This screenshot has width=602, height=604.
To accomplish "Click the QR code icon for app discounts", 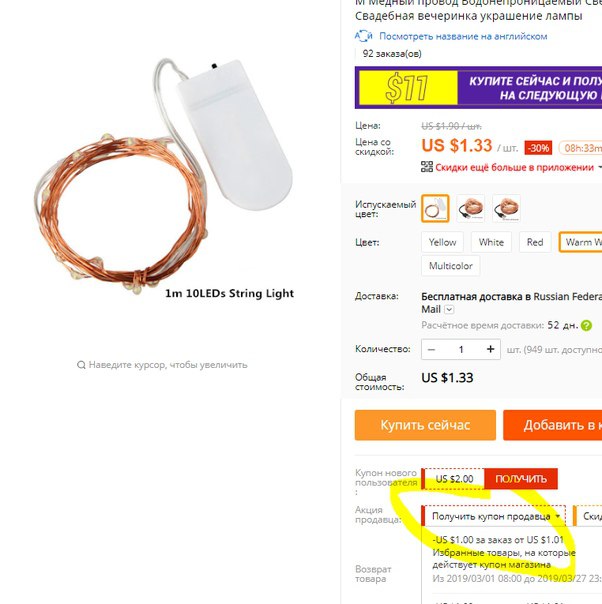I will coord(427,167).
